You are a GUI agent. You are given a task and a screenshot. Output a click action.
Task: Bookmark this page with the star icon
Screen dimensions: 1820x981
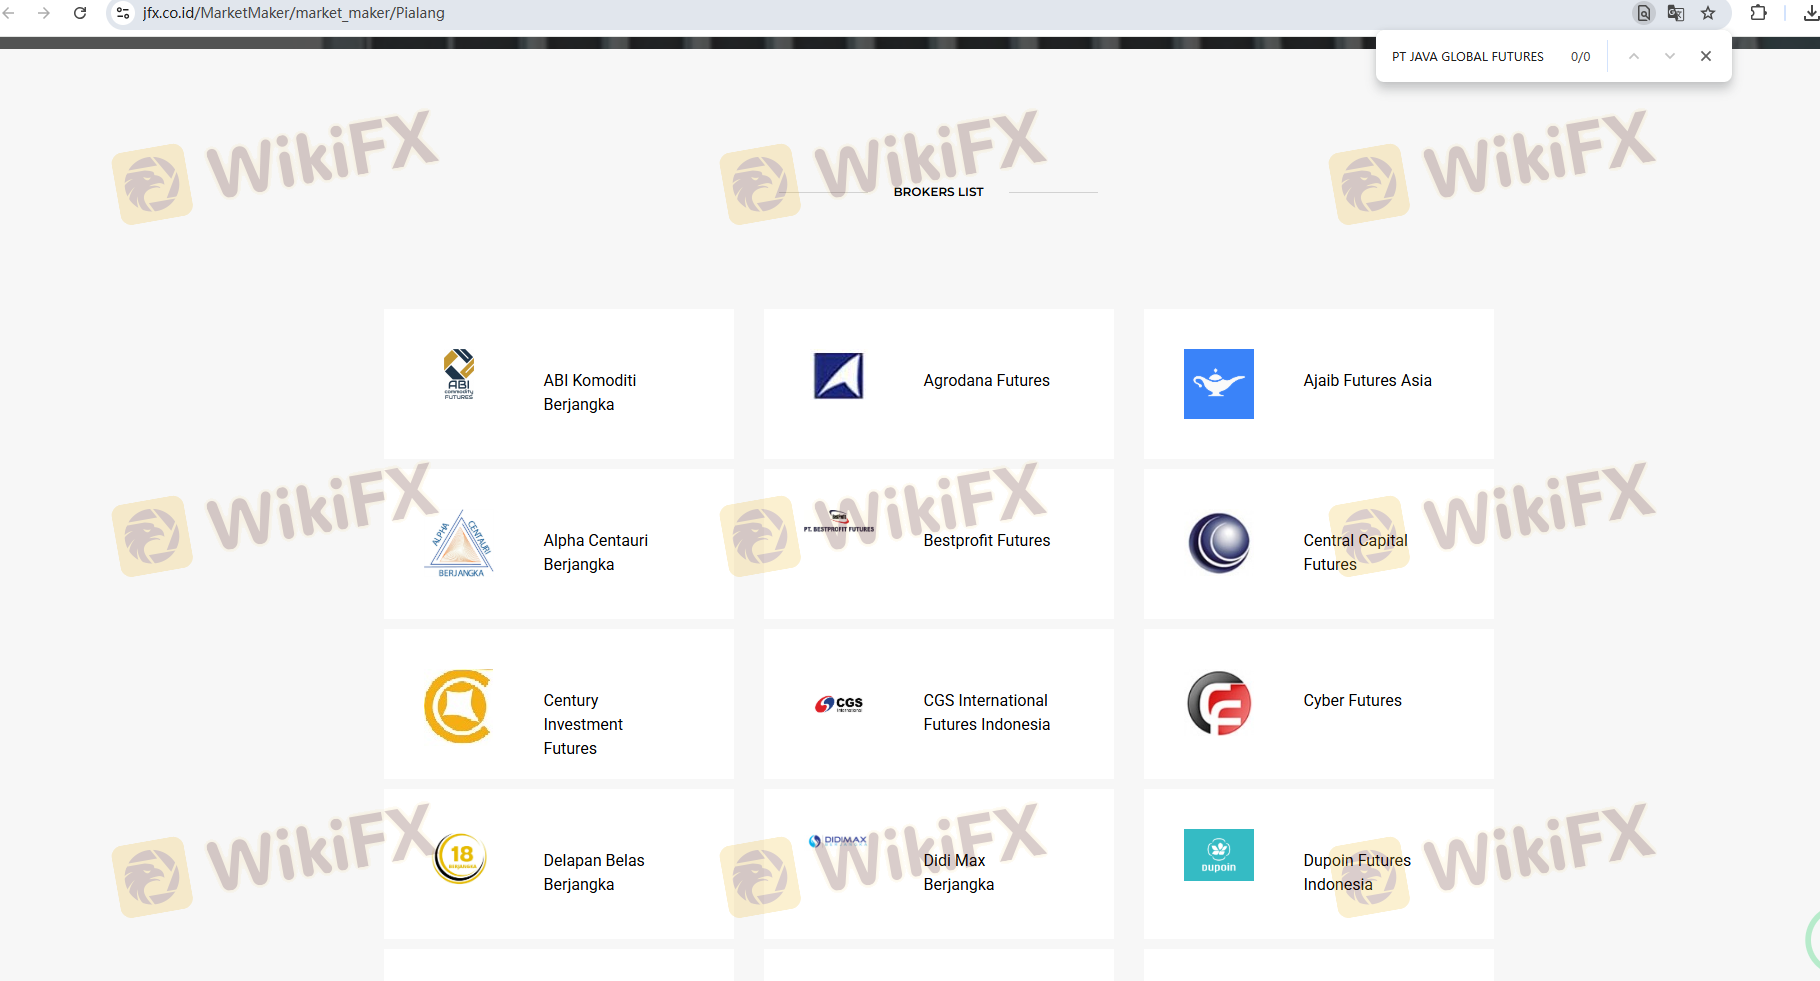click(1708, 13)
